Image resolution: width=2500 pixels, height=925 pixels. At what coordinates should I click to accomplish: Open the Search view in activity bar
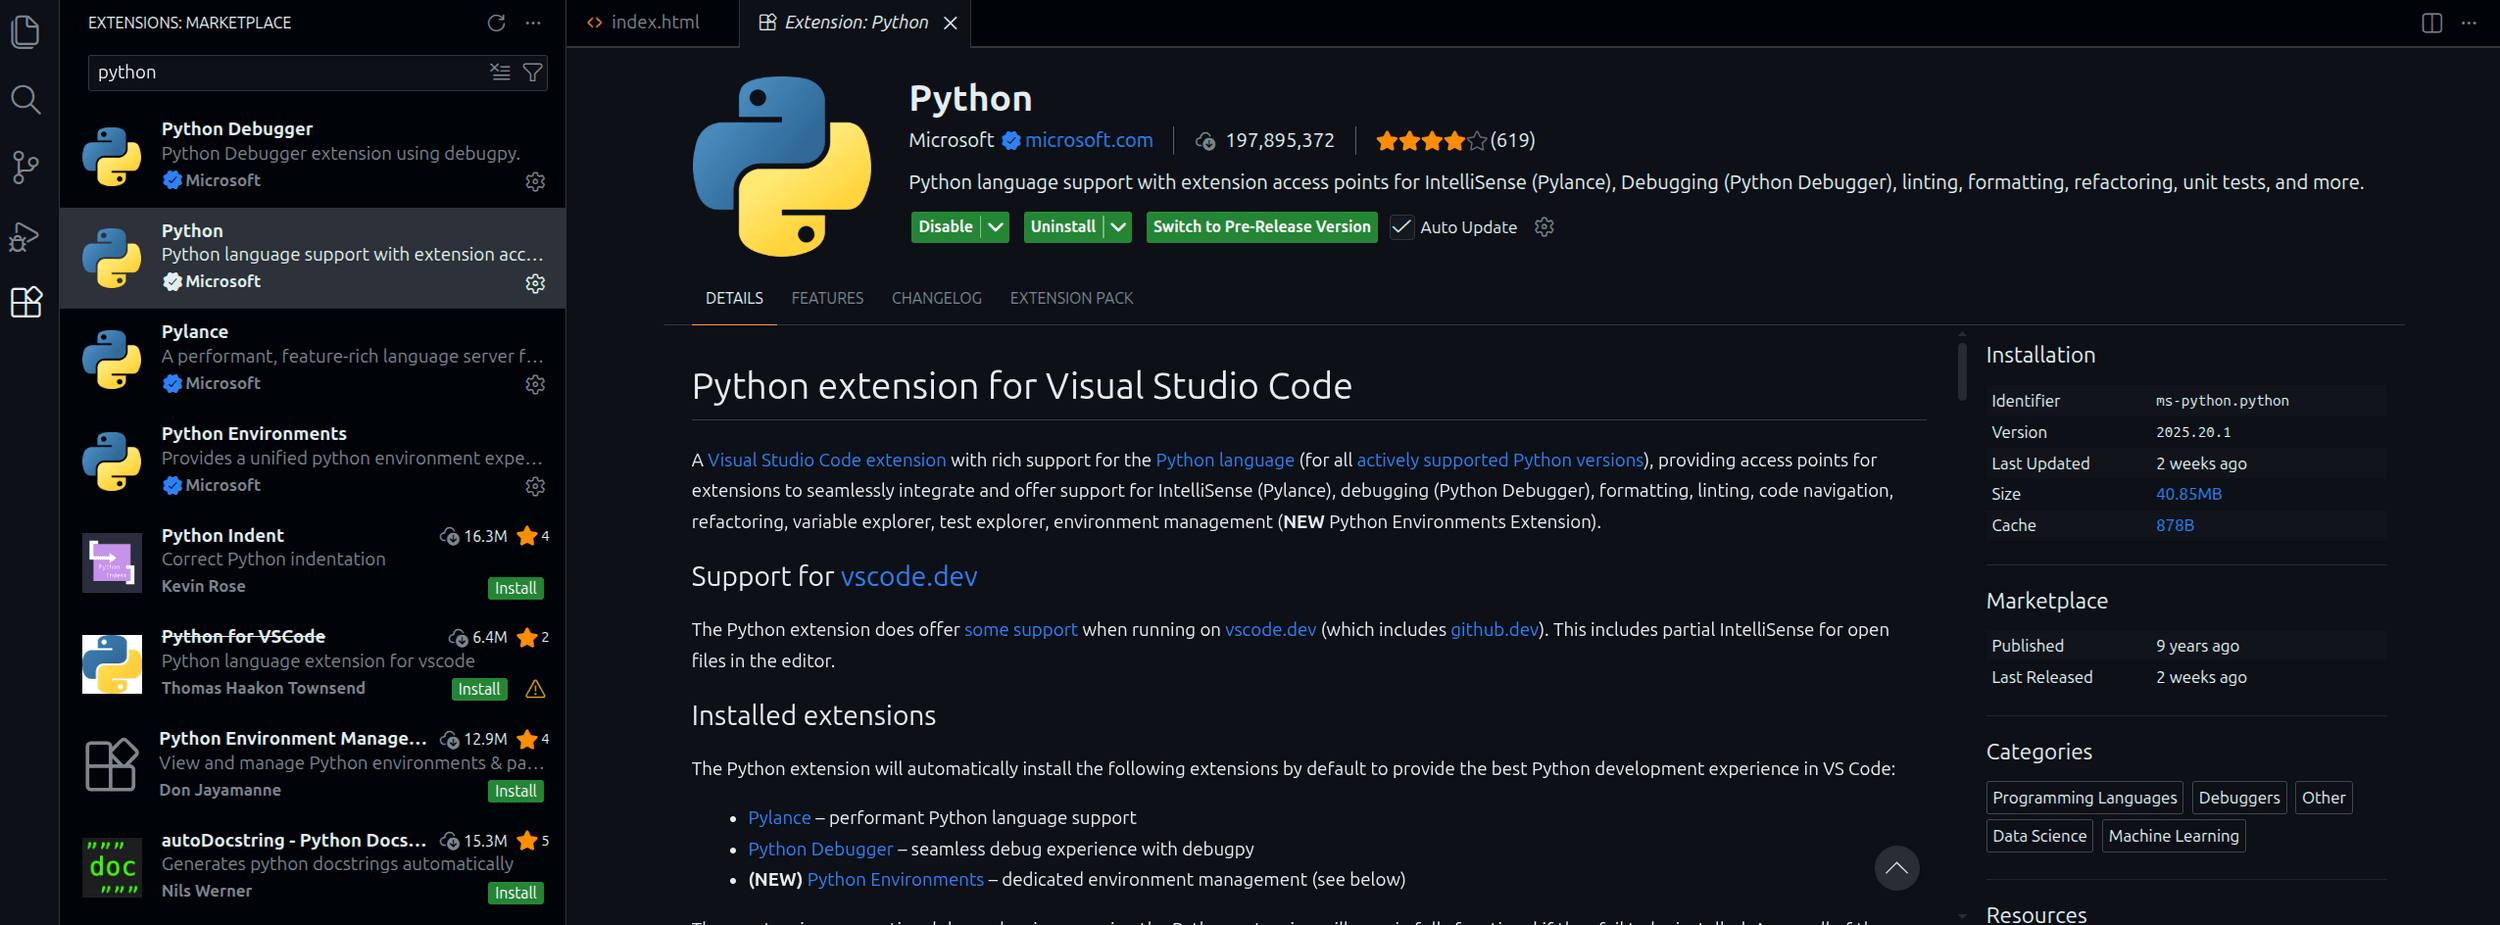click(x=25, y=99)
